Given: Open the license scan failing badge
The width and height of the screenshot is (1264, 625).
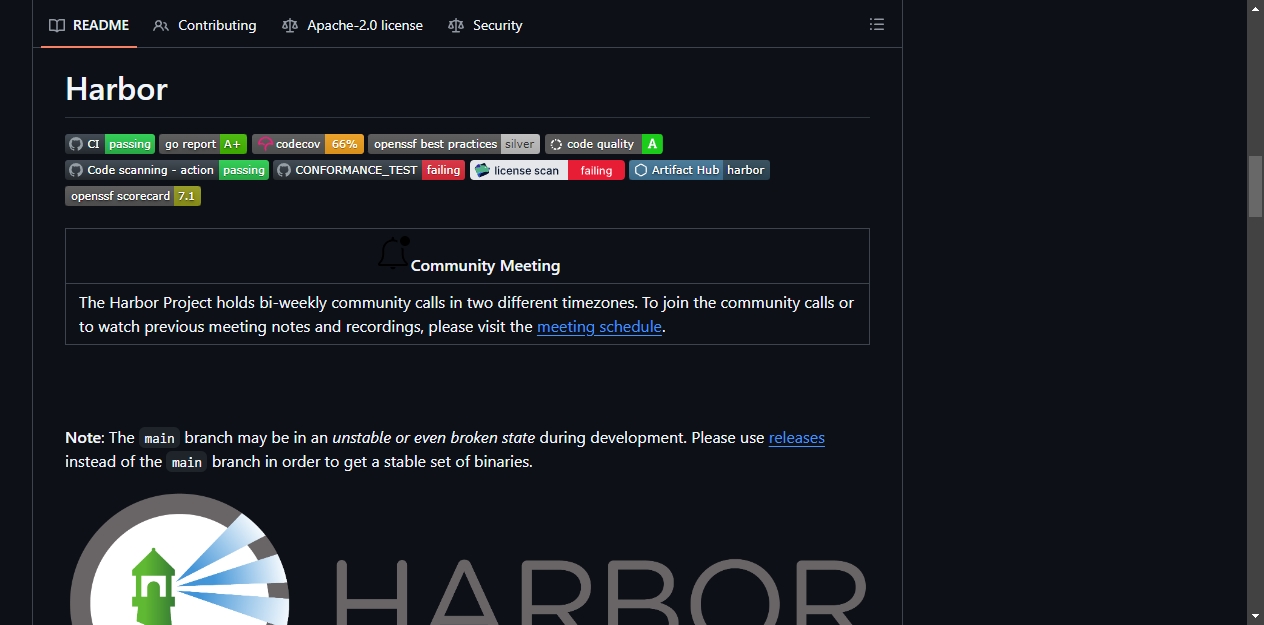Looking at the screenshot, I should [547, 170].
